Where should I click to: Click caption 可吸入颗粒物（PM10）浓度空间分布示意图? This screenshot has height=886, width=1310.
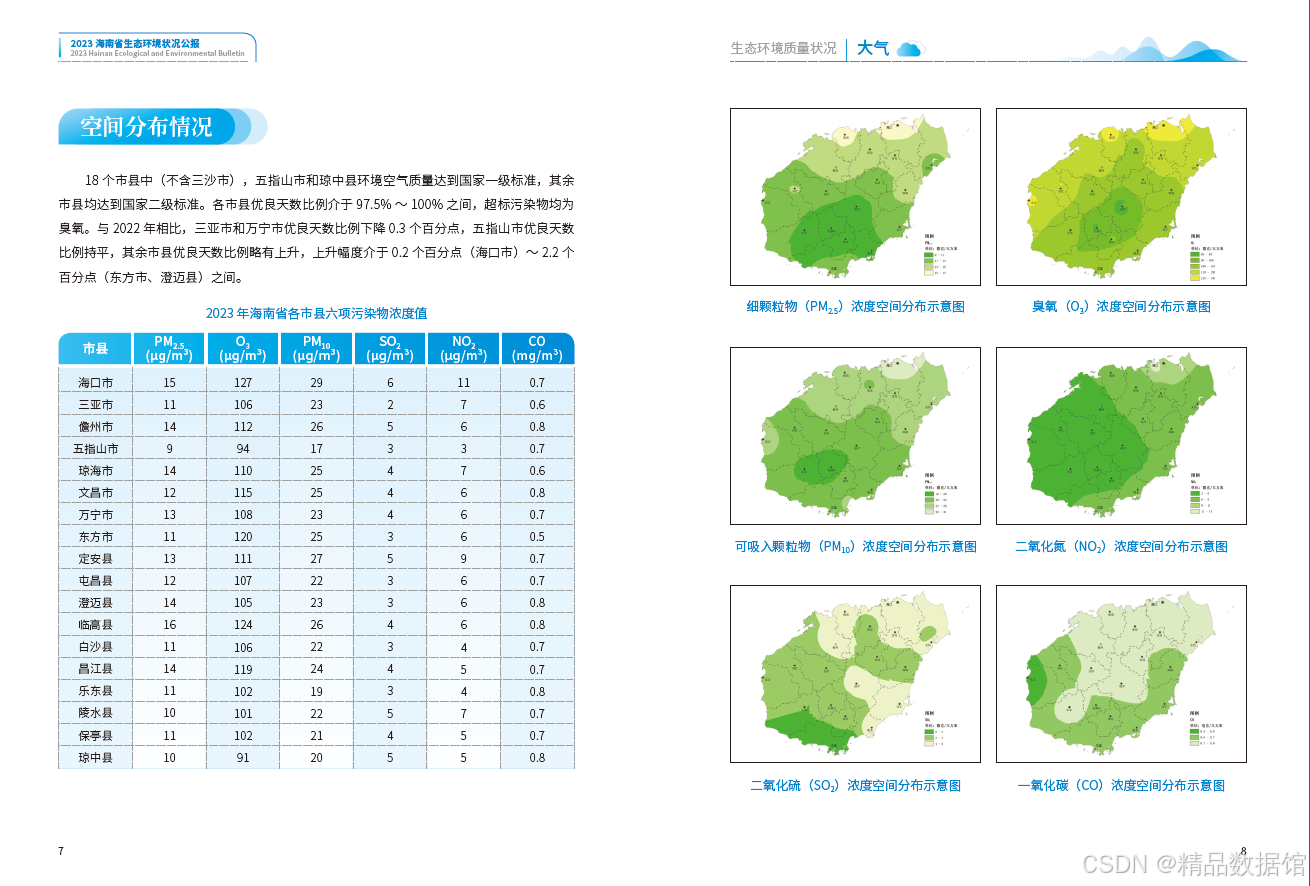(x=855, y=547)
